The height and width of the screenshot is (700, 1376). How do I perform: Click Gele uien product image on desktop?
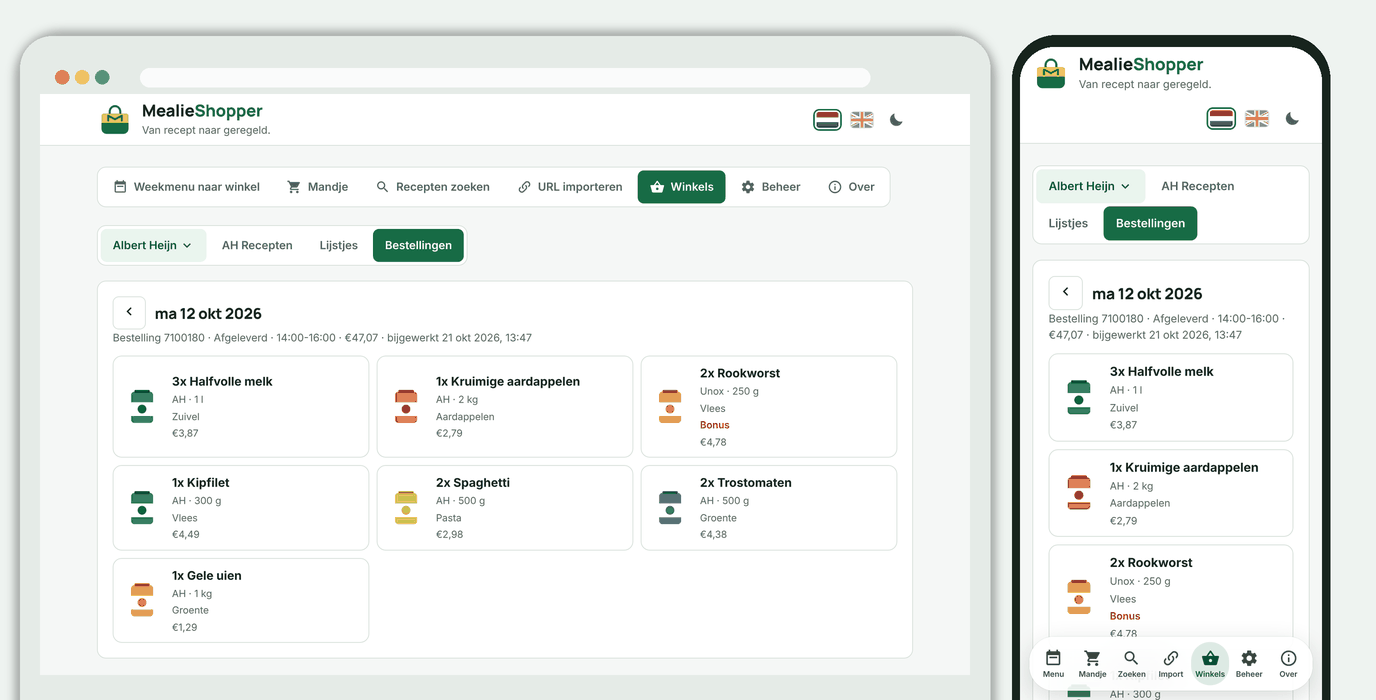tap(142, 600)
